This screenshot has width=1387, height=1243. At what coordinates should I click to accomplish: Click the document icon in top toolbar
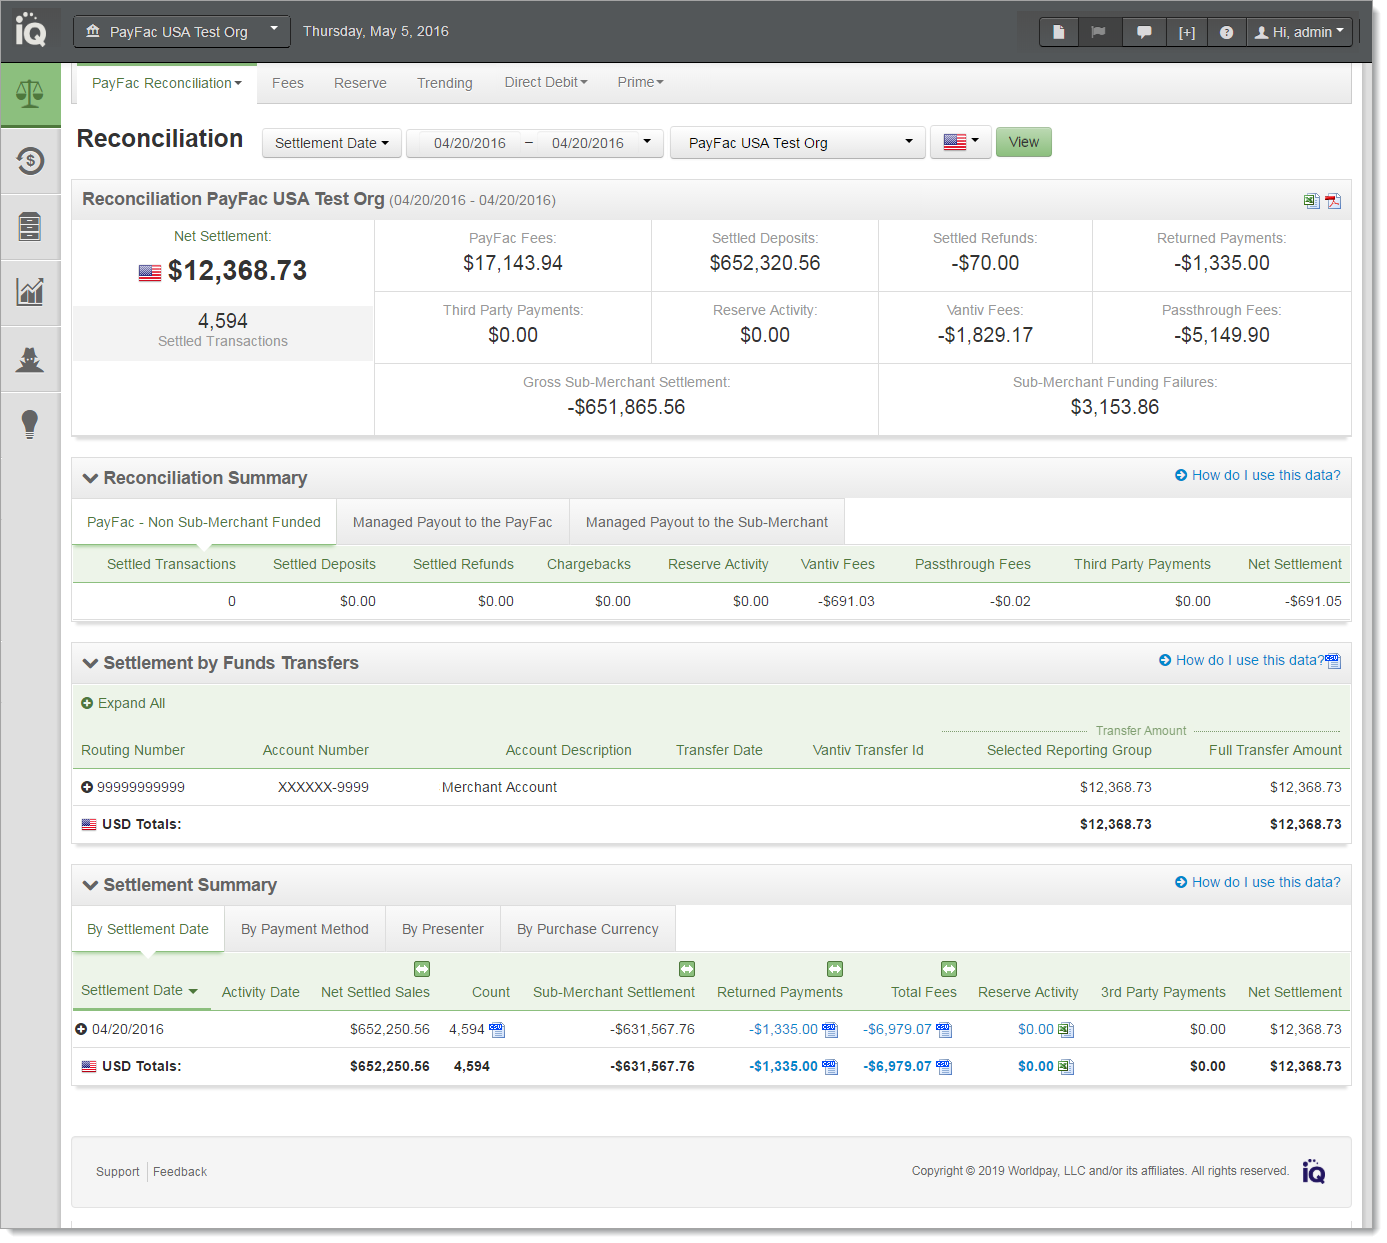pos(1059,32)
